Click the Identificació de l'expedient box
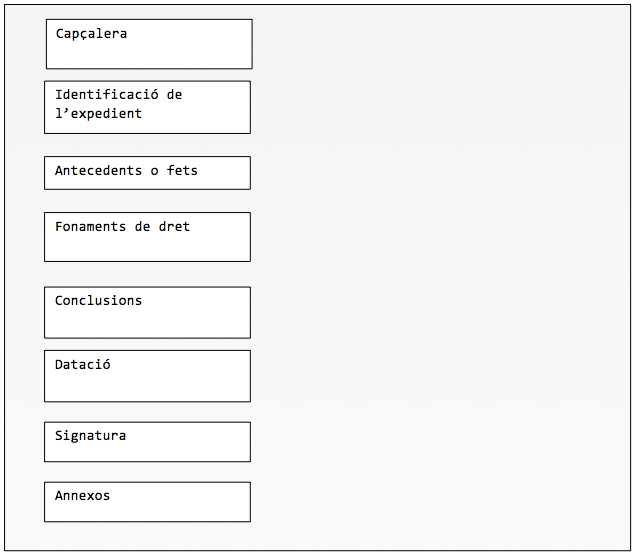 148,107
